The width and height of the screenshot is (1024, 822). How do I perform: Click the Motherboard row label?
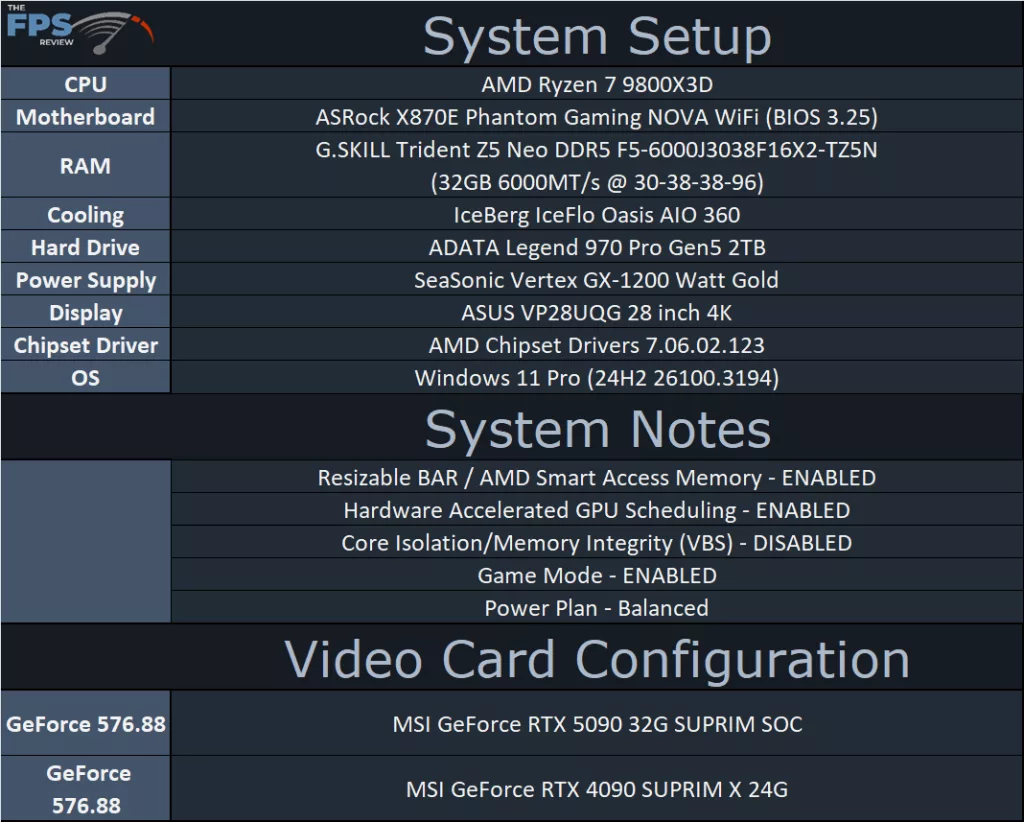point(86,117)
